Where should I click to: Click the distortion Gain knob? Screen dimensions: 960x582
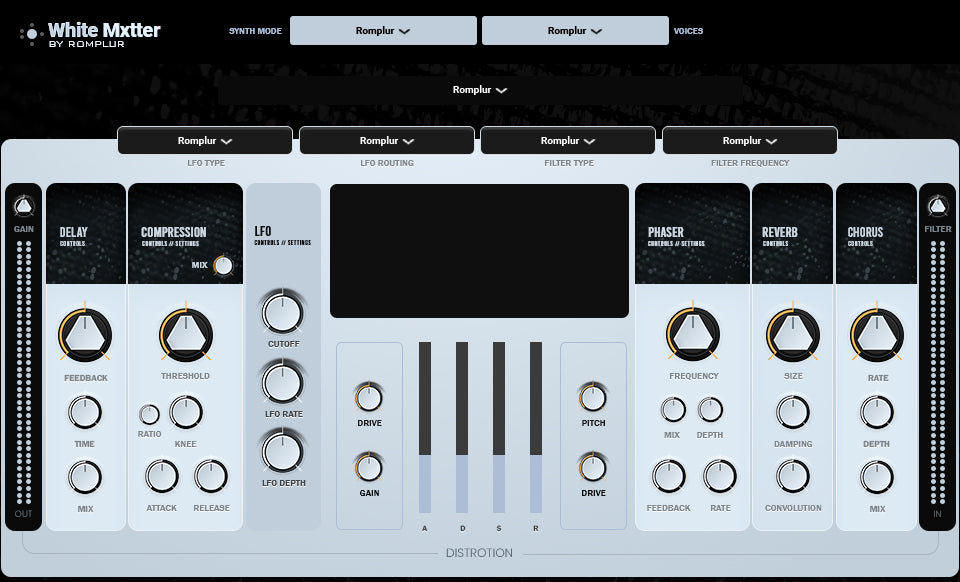click(x=369, y=468)
